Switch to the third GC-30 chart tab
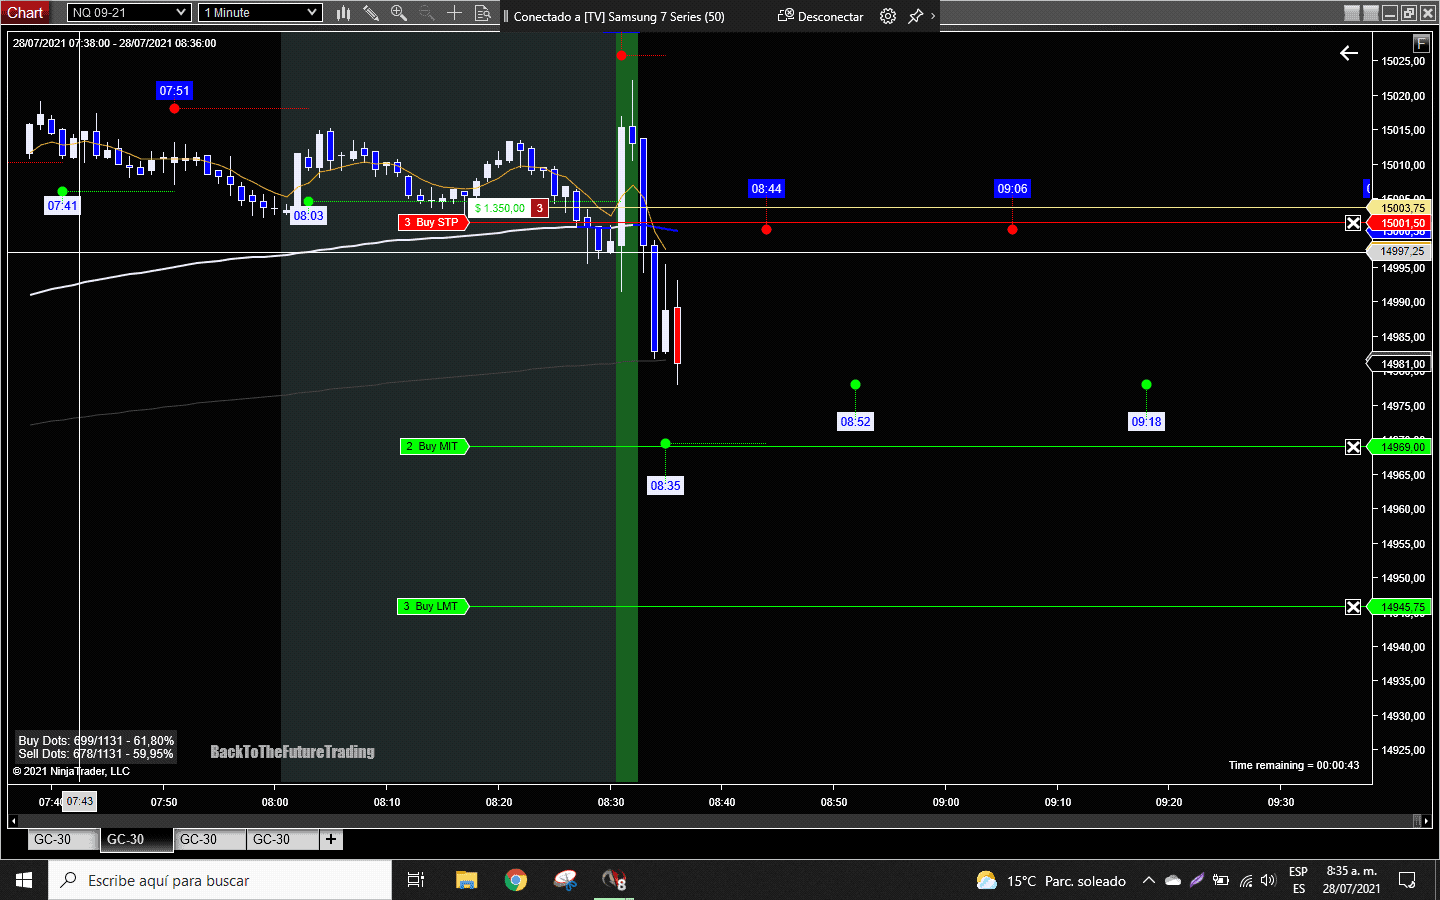 [x=209, y=839]
